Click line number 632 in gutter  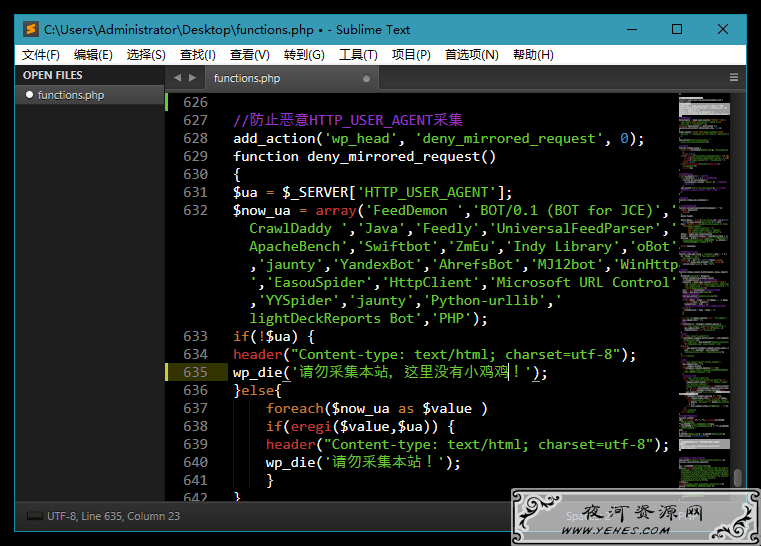[x=195, y=210]
